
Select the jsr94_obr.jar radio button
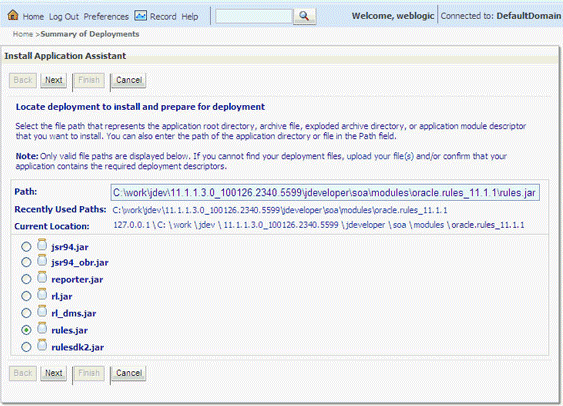pos(26,262)
